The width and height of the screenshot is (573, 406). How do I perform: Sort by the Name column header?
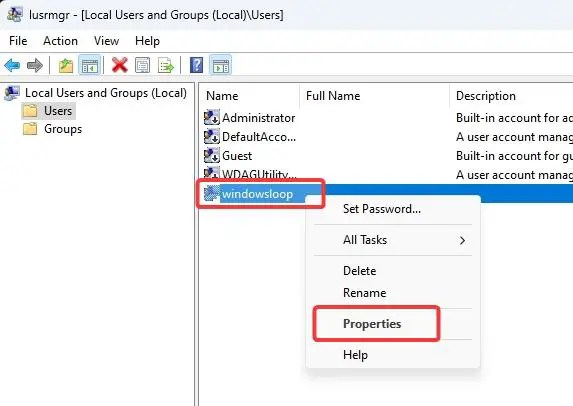tap(222, 96)
